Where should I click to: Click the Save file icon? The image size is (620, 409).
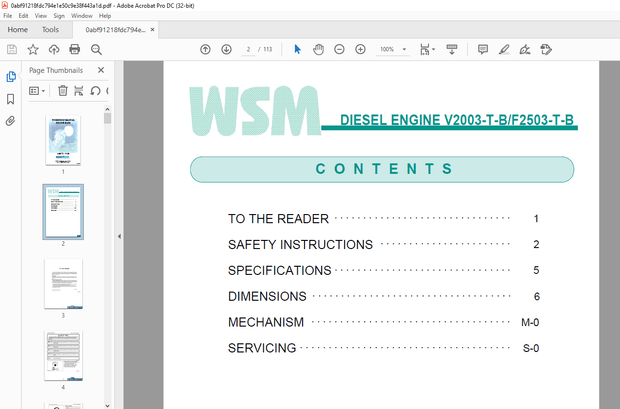[12, 49]
